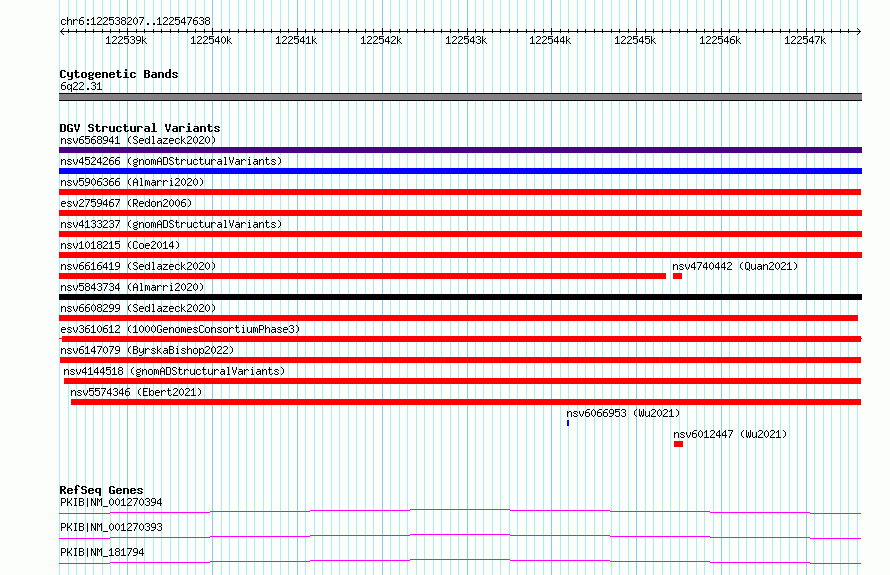Click the 122543k ruler tick label
Screen dimensions: 890x575
coord(466,40)
